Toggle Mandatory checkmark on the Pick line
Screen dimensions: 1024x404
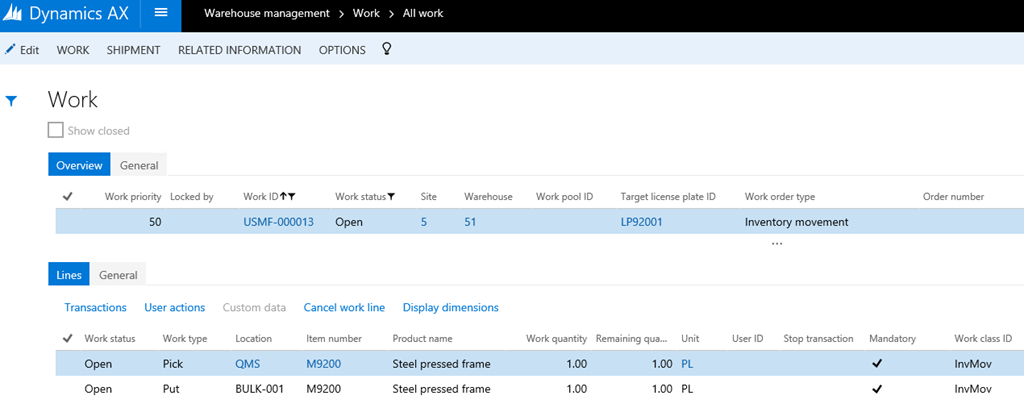tap(877, 364)
